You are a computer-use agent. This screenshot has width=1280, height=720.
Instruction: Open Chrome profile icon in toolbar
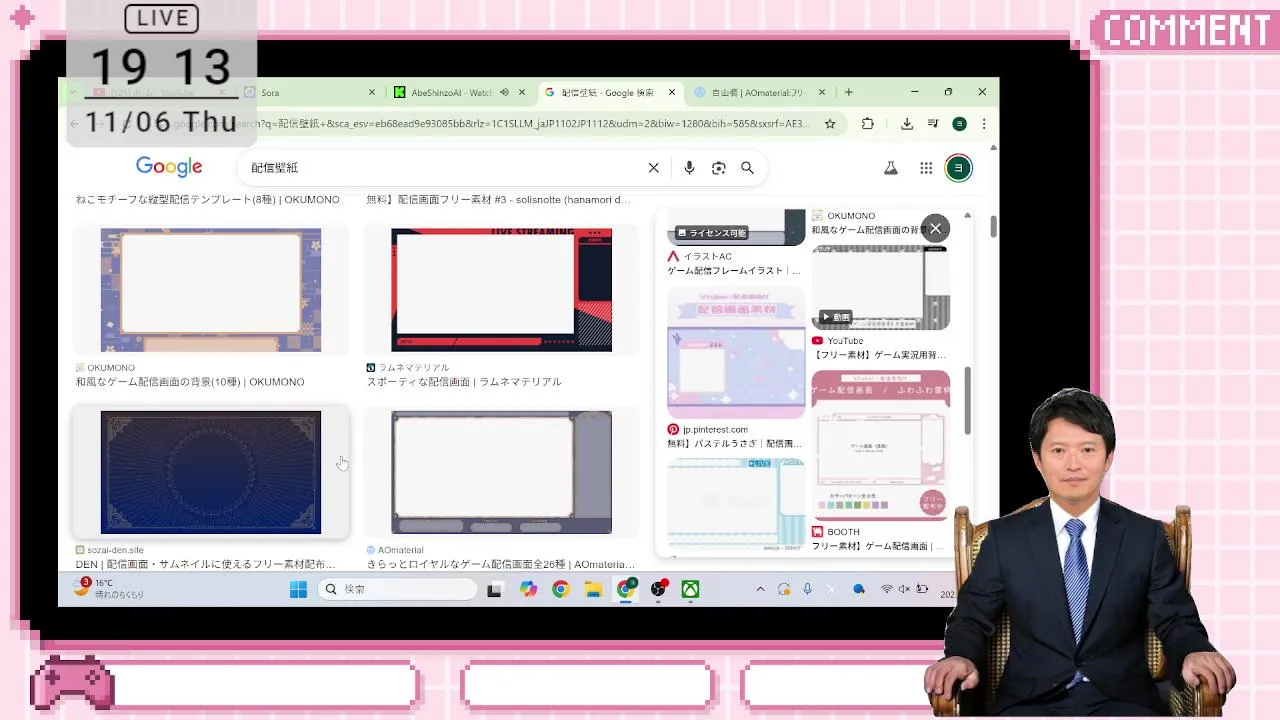click(959, 124)
